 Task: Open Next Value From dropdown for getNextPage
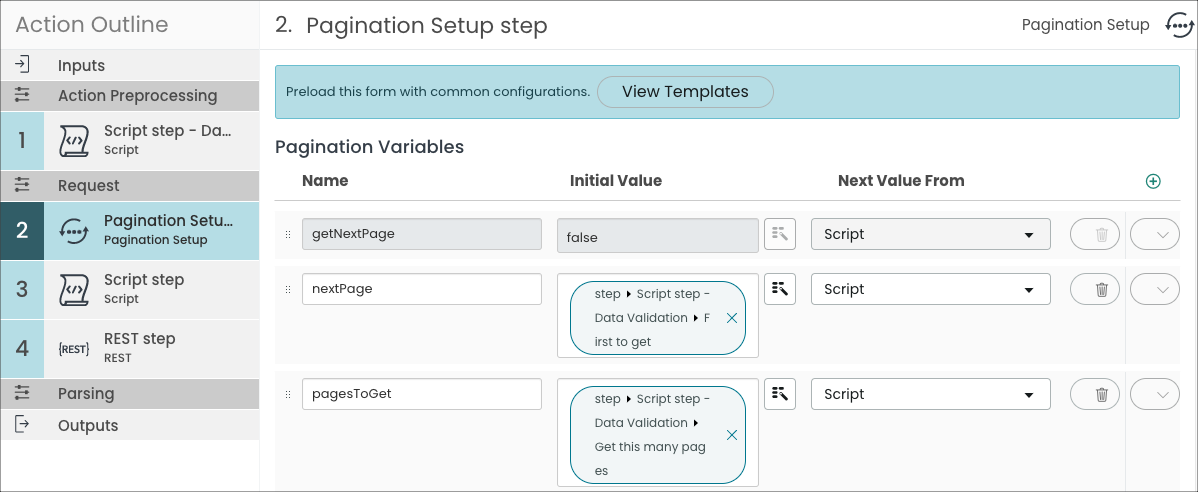coord(930,235)
